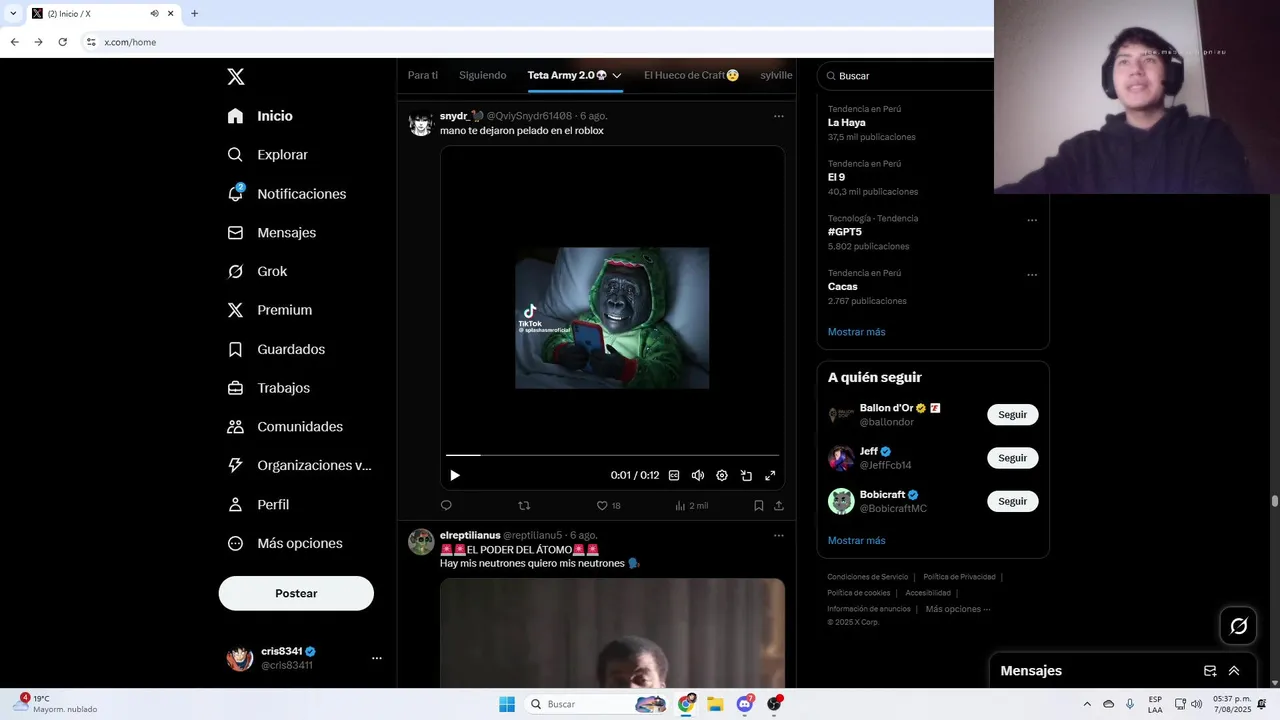Viewport: 1280px width, 720px height.
Task: Go back in browser
Action: click(14, 42)
